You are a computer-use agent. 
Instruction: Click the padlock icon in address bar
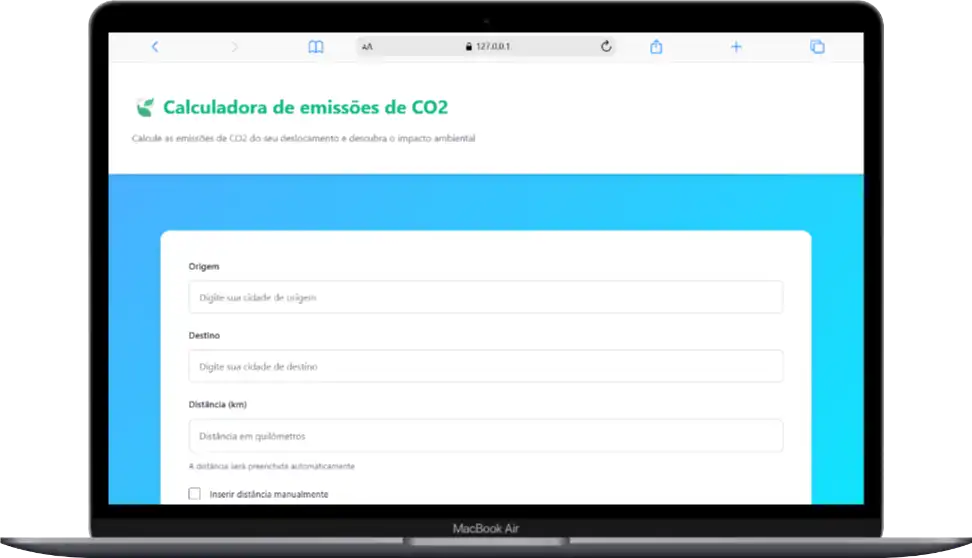point(467,47)
